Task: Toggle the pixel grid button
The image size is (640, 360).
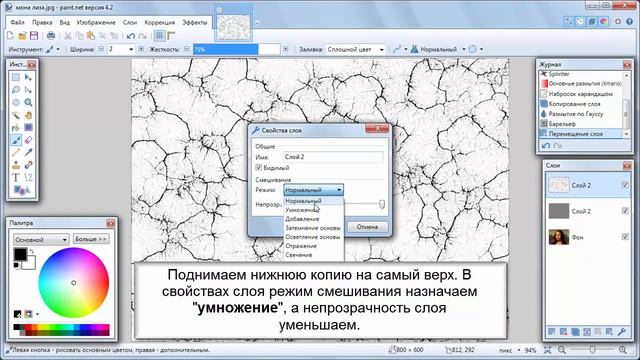Action: point(159,36)
